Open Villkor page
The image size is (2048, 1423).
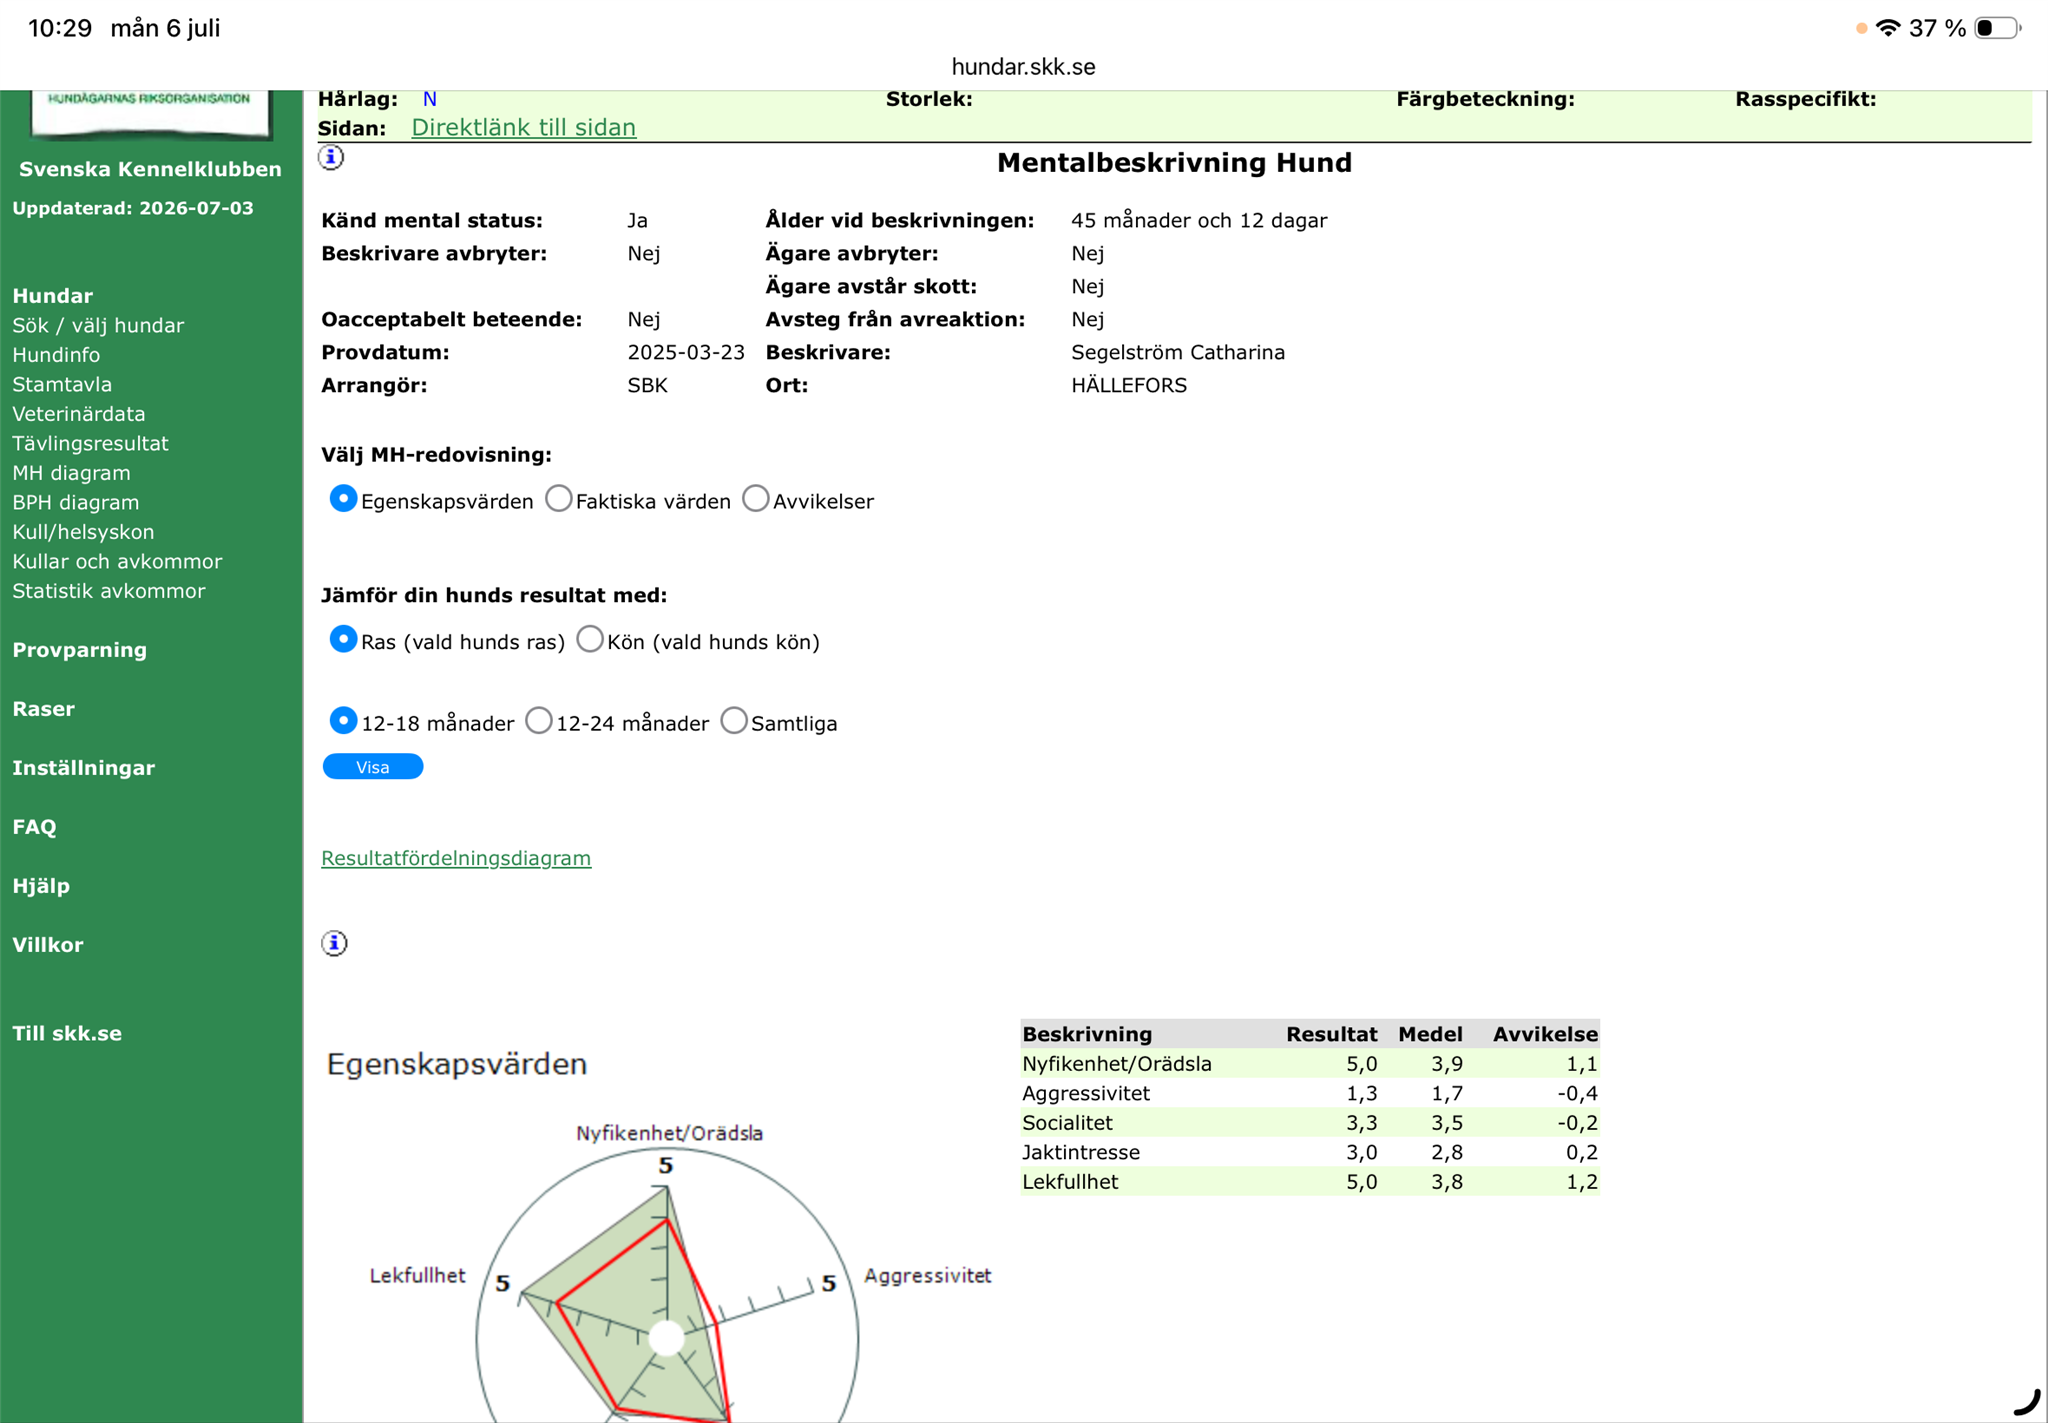coord(48,945)
